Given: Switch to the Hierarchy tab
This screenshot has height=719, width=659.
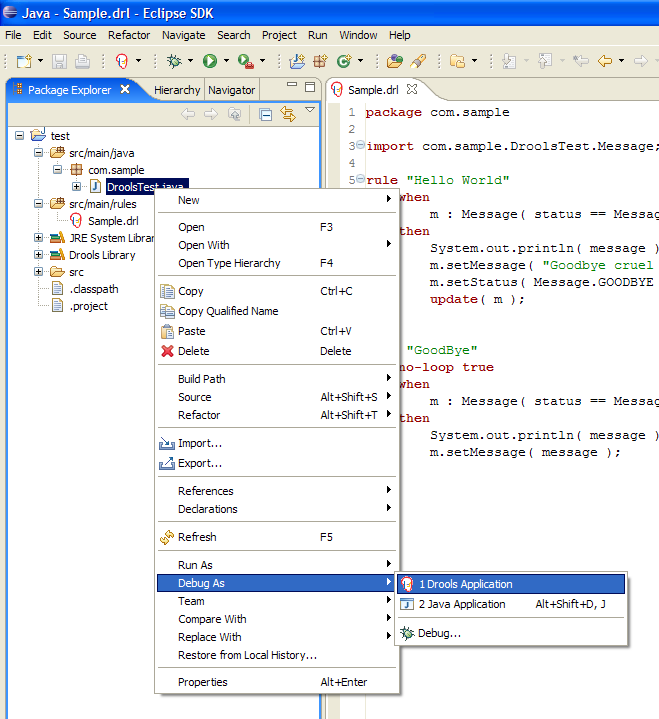Looking at the screenshot, I should pos(176,90).
